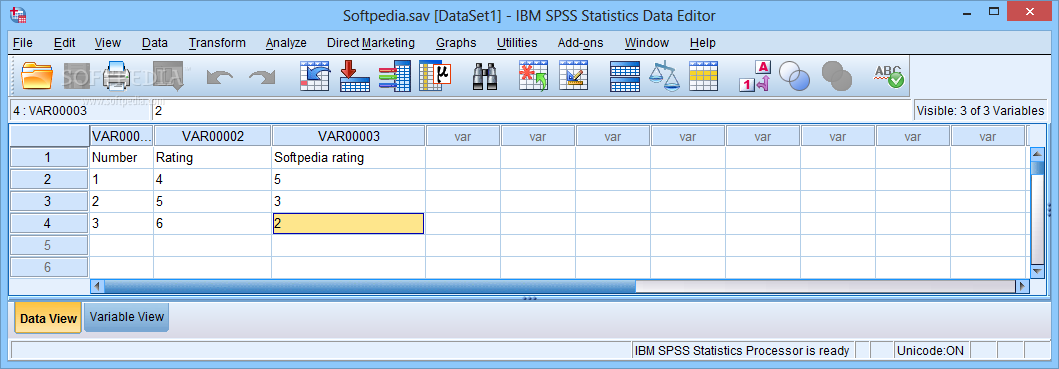Open the Help menu
This screenshot has height=369, width=1059.
702,43
